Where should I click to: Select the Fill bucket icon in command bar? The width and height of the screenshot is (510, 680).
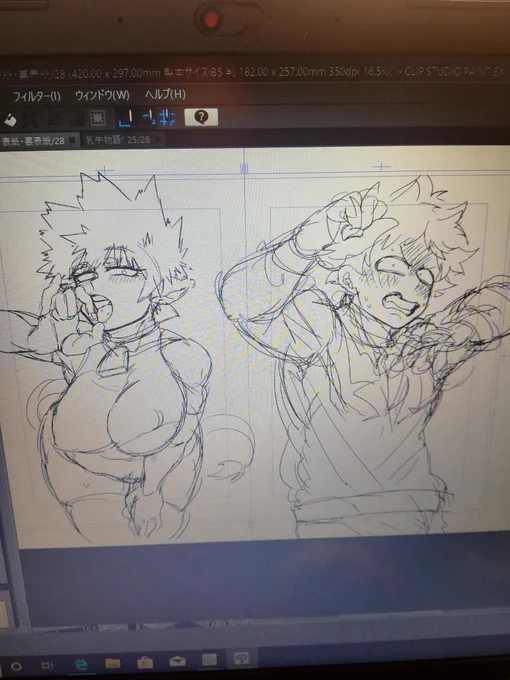click(10, 119)
